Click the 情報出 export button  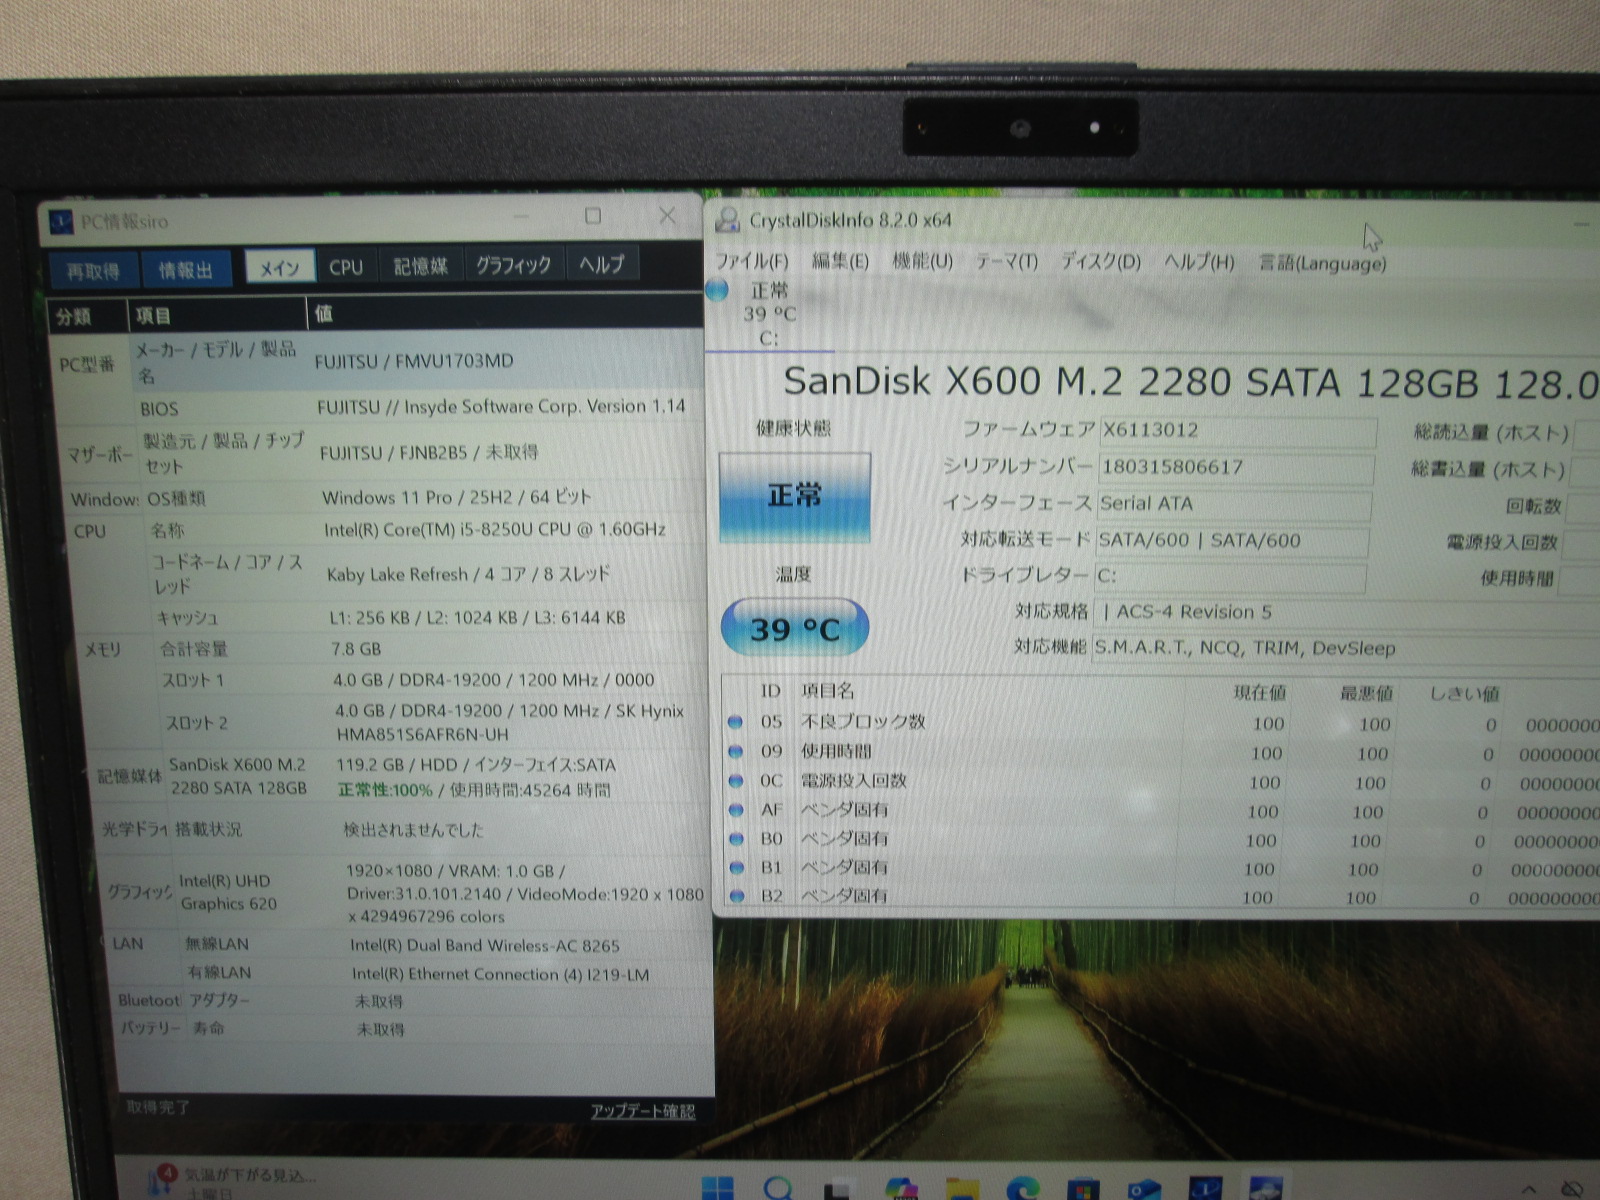pos(186,270)
